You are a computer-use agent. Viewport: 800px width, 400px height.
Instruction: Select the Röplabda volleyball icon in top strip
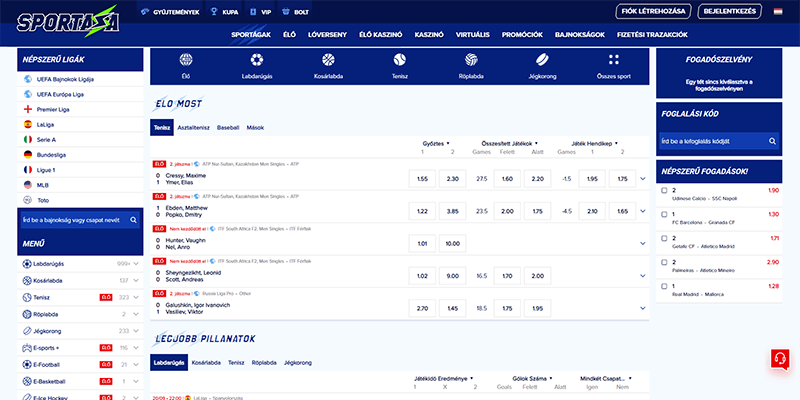(471, 60)
